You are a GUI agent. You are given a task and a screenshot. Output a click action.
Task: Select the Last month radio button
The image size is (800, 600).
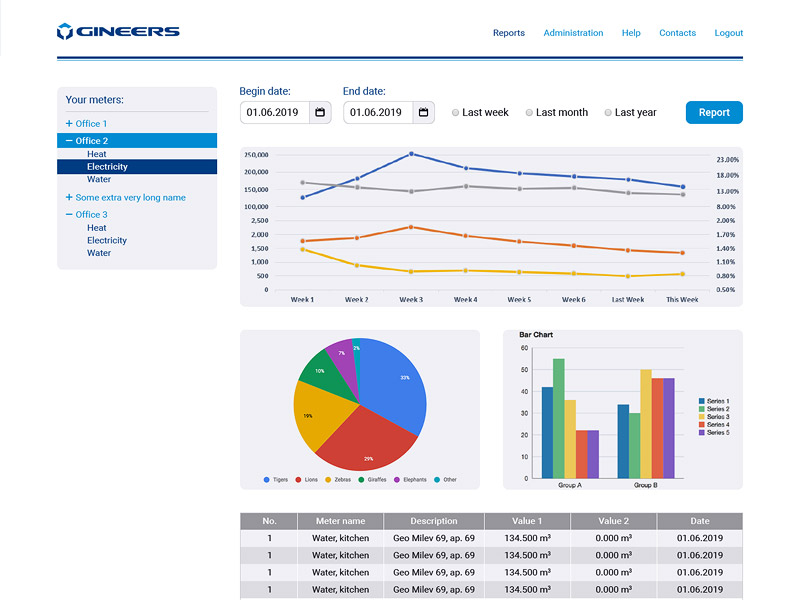point(529,113)
